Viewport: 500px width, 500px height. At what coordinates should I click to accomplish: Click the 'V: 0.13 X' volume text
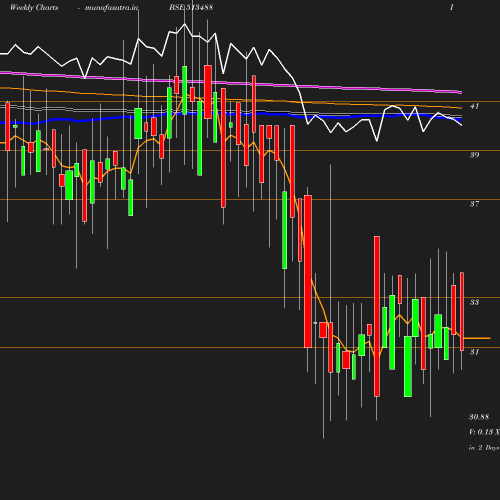[484, 432]
